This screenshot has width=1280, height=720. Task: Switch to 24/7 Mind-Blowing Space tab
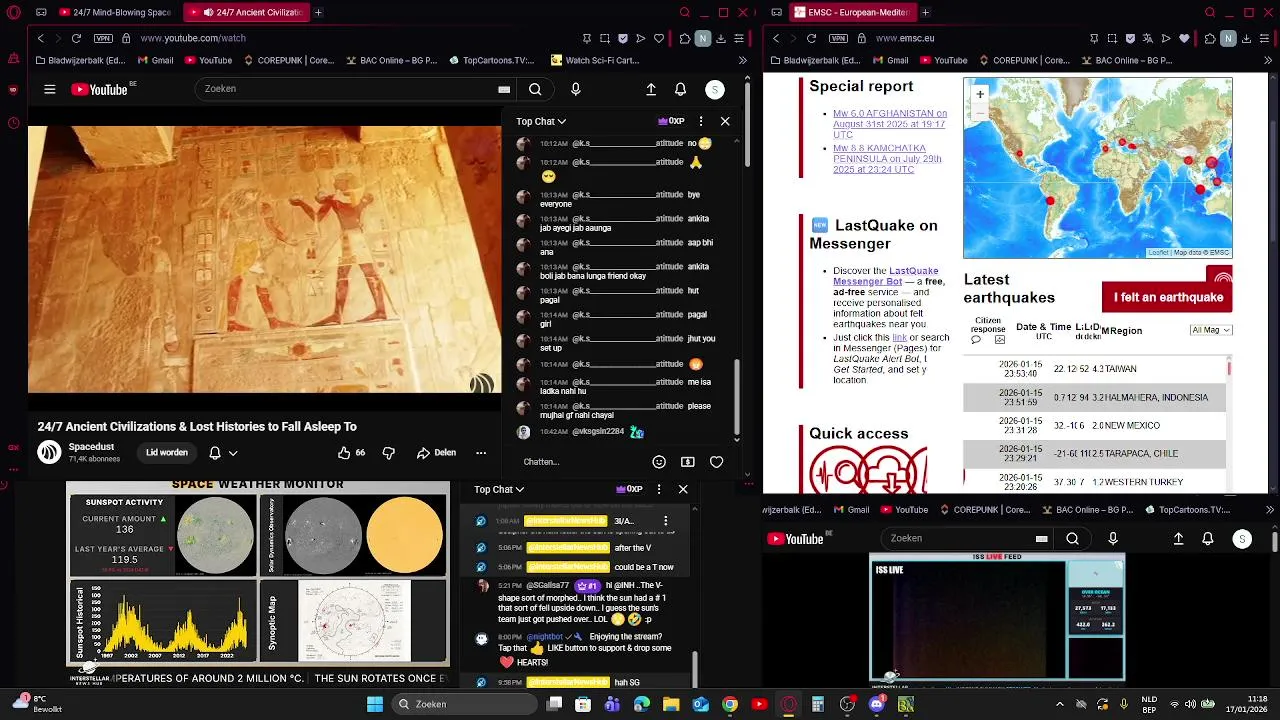115,12
